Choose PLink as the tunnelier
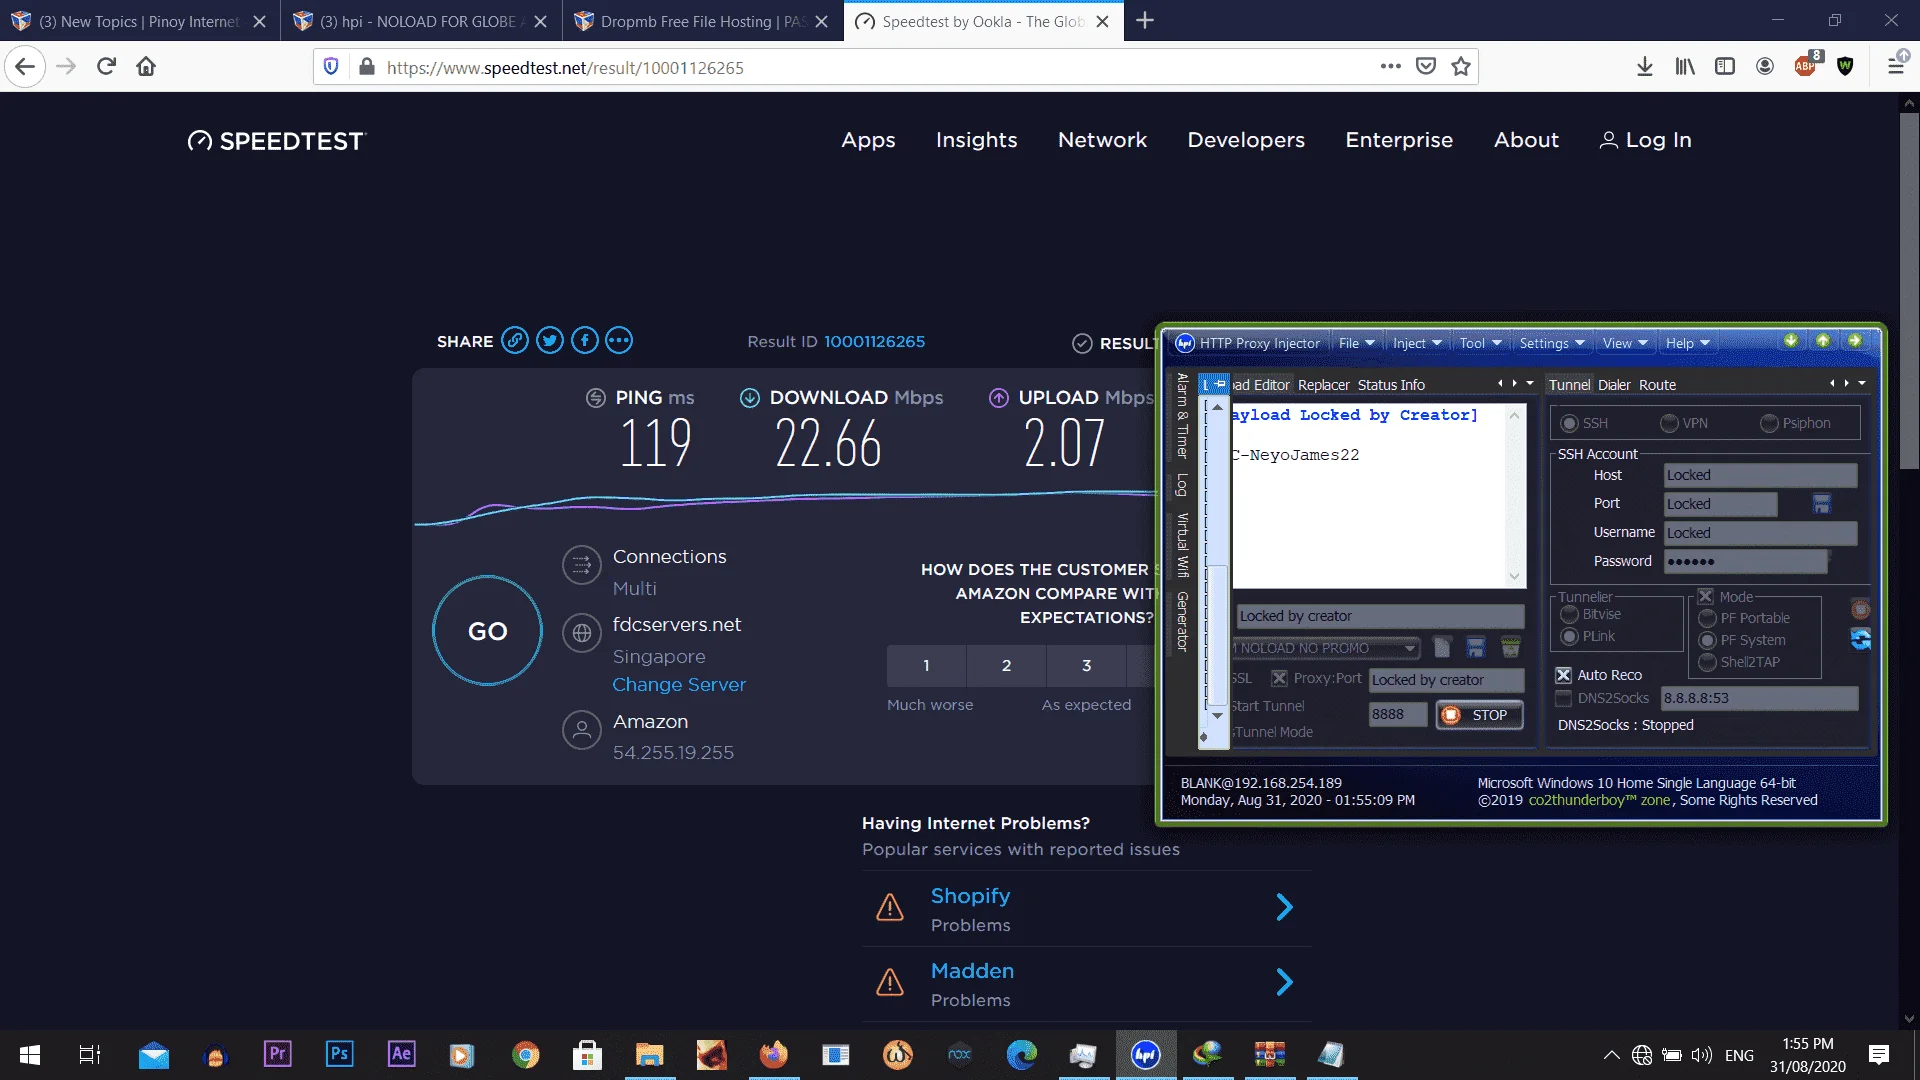This screenshot has width=1920, height=1080. click(1569, 637)
